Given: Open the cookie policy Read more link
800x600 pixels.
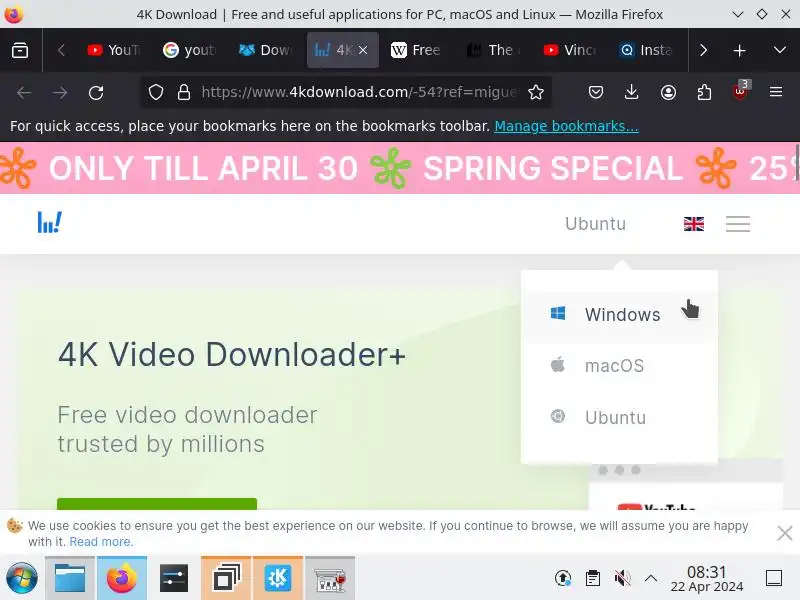Looking at the screenshot, I should (101, 542).
